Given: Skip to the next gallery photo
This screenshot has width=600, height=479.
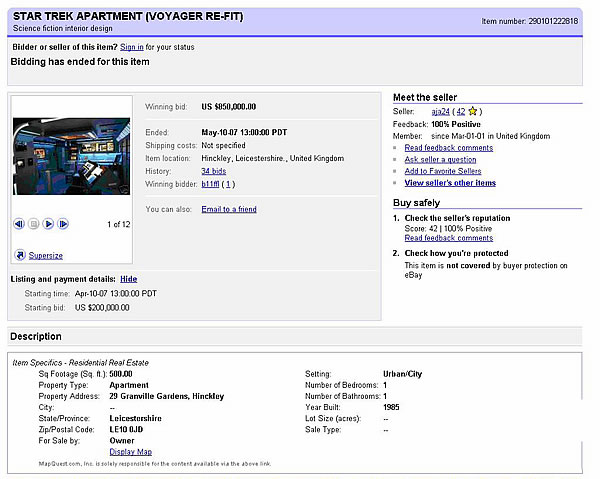Looking at the screenshot, I should point(63,224).
